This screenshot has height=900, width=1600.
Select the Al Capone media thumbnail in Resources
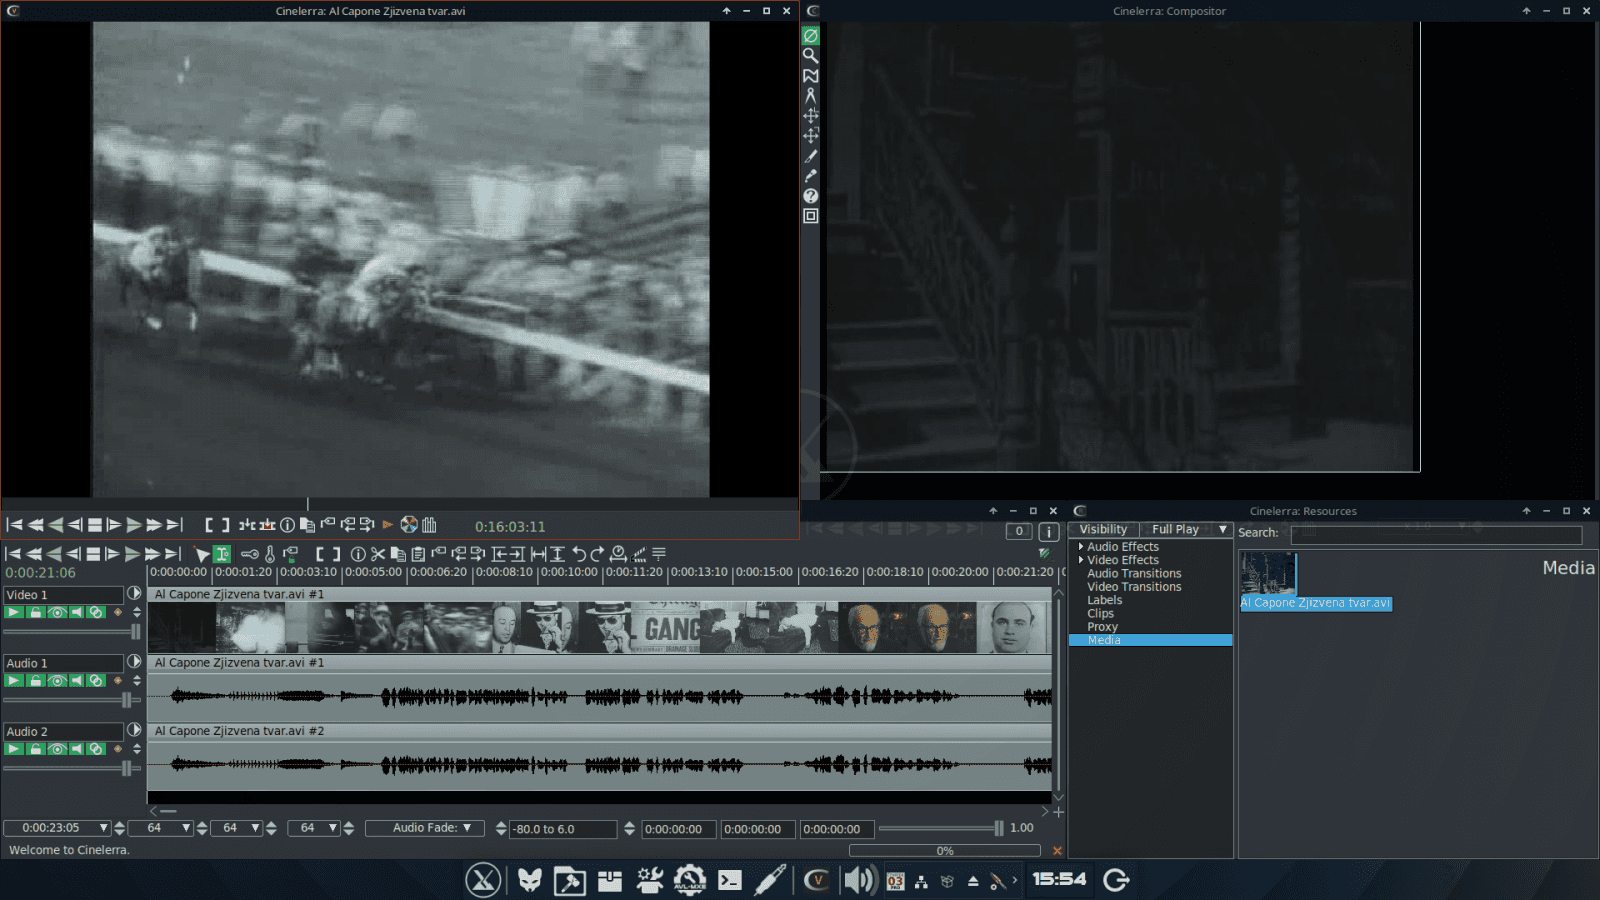click(1268, 572)
